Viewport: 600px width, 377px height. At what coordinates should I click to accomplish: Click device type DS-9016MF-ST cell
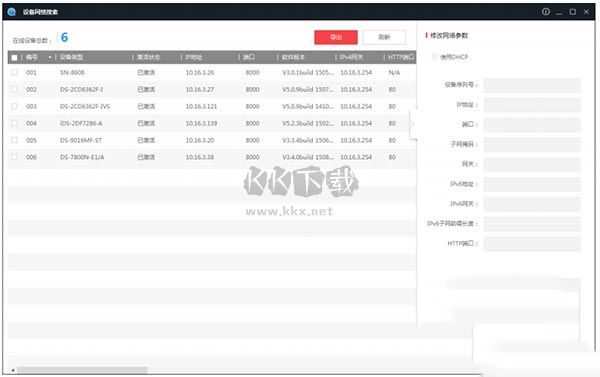click(81, 140)
